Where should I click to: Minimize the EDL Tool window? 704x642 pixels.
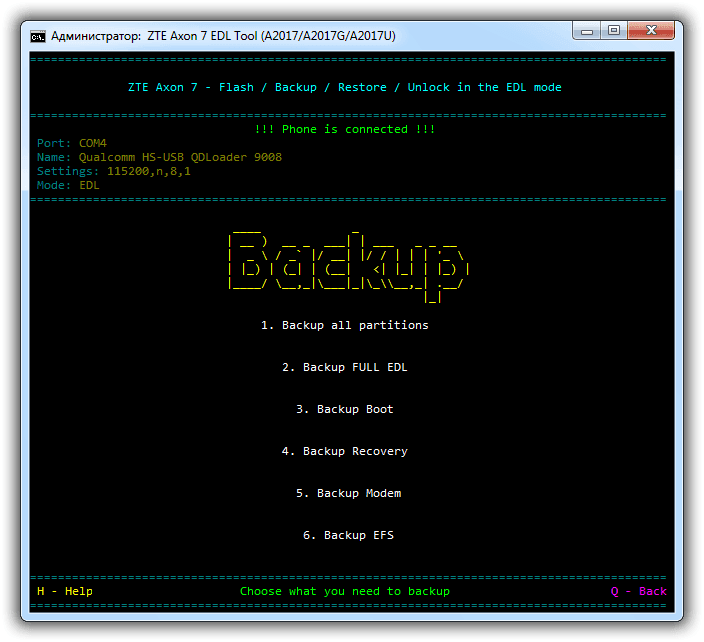(586, 31)
